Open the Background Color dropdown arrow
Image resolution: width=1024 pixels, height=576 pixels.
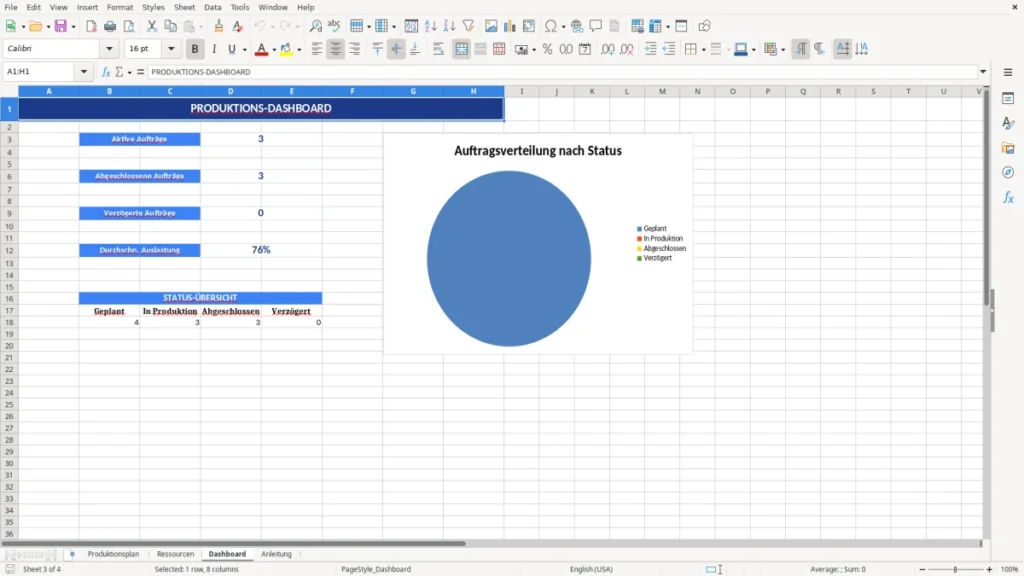pyautogui.click(x=299, y=50)
